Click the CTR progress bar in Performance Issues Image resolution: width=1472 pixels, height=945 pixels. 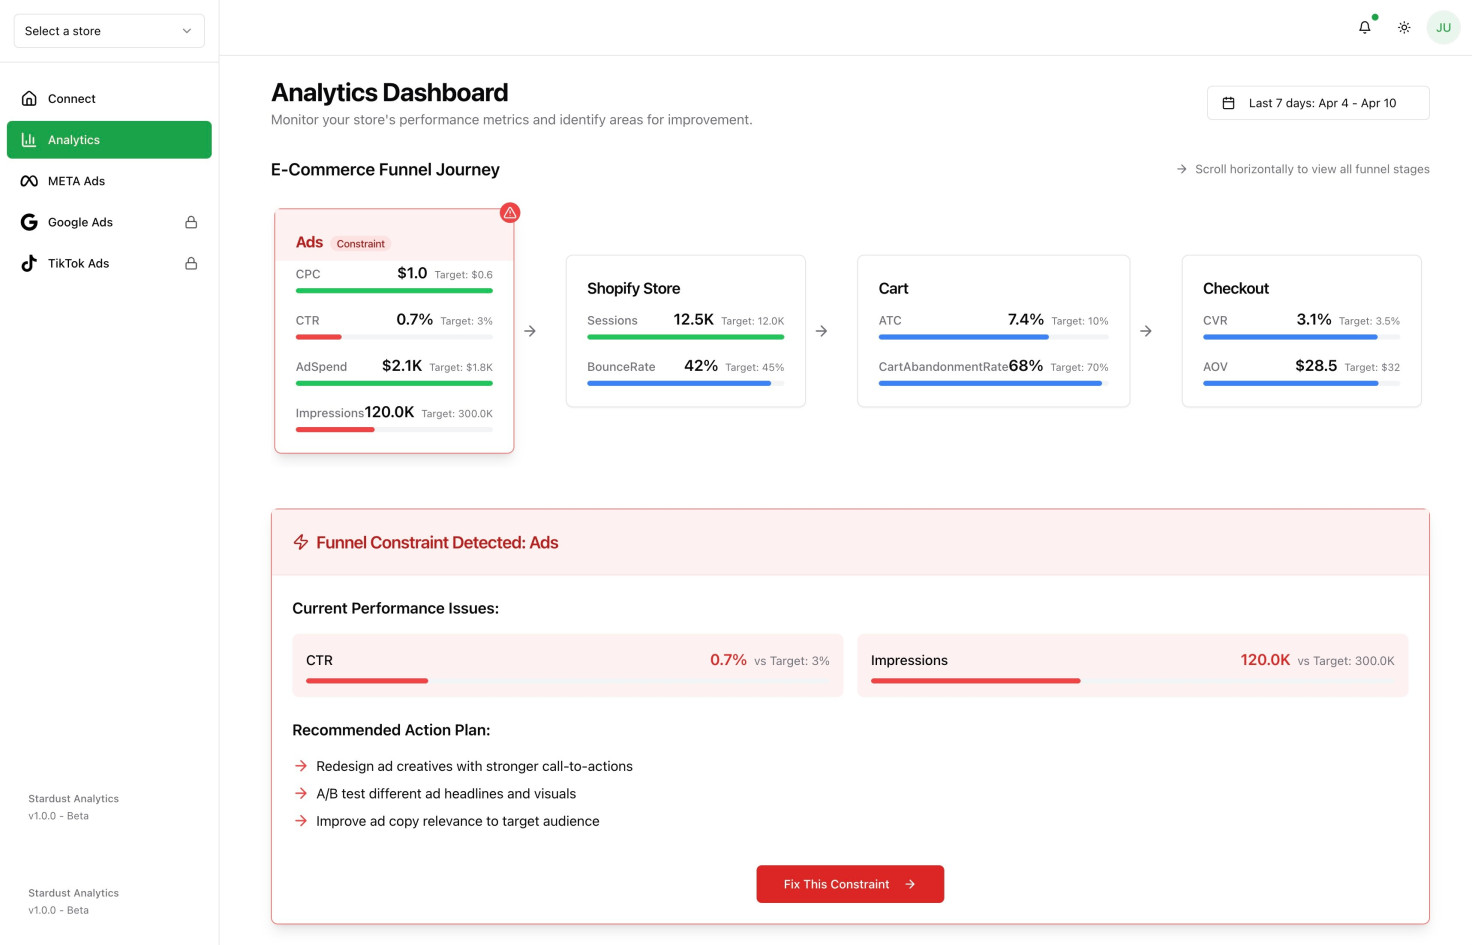[x=567, y=681]
